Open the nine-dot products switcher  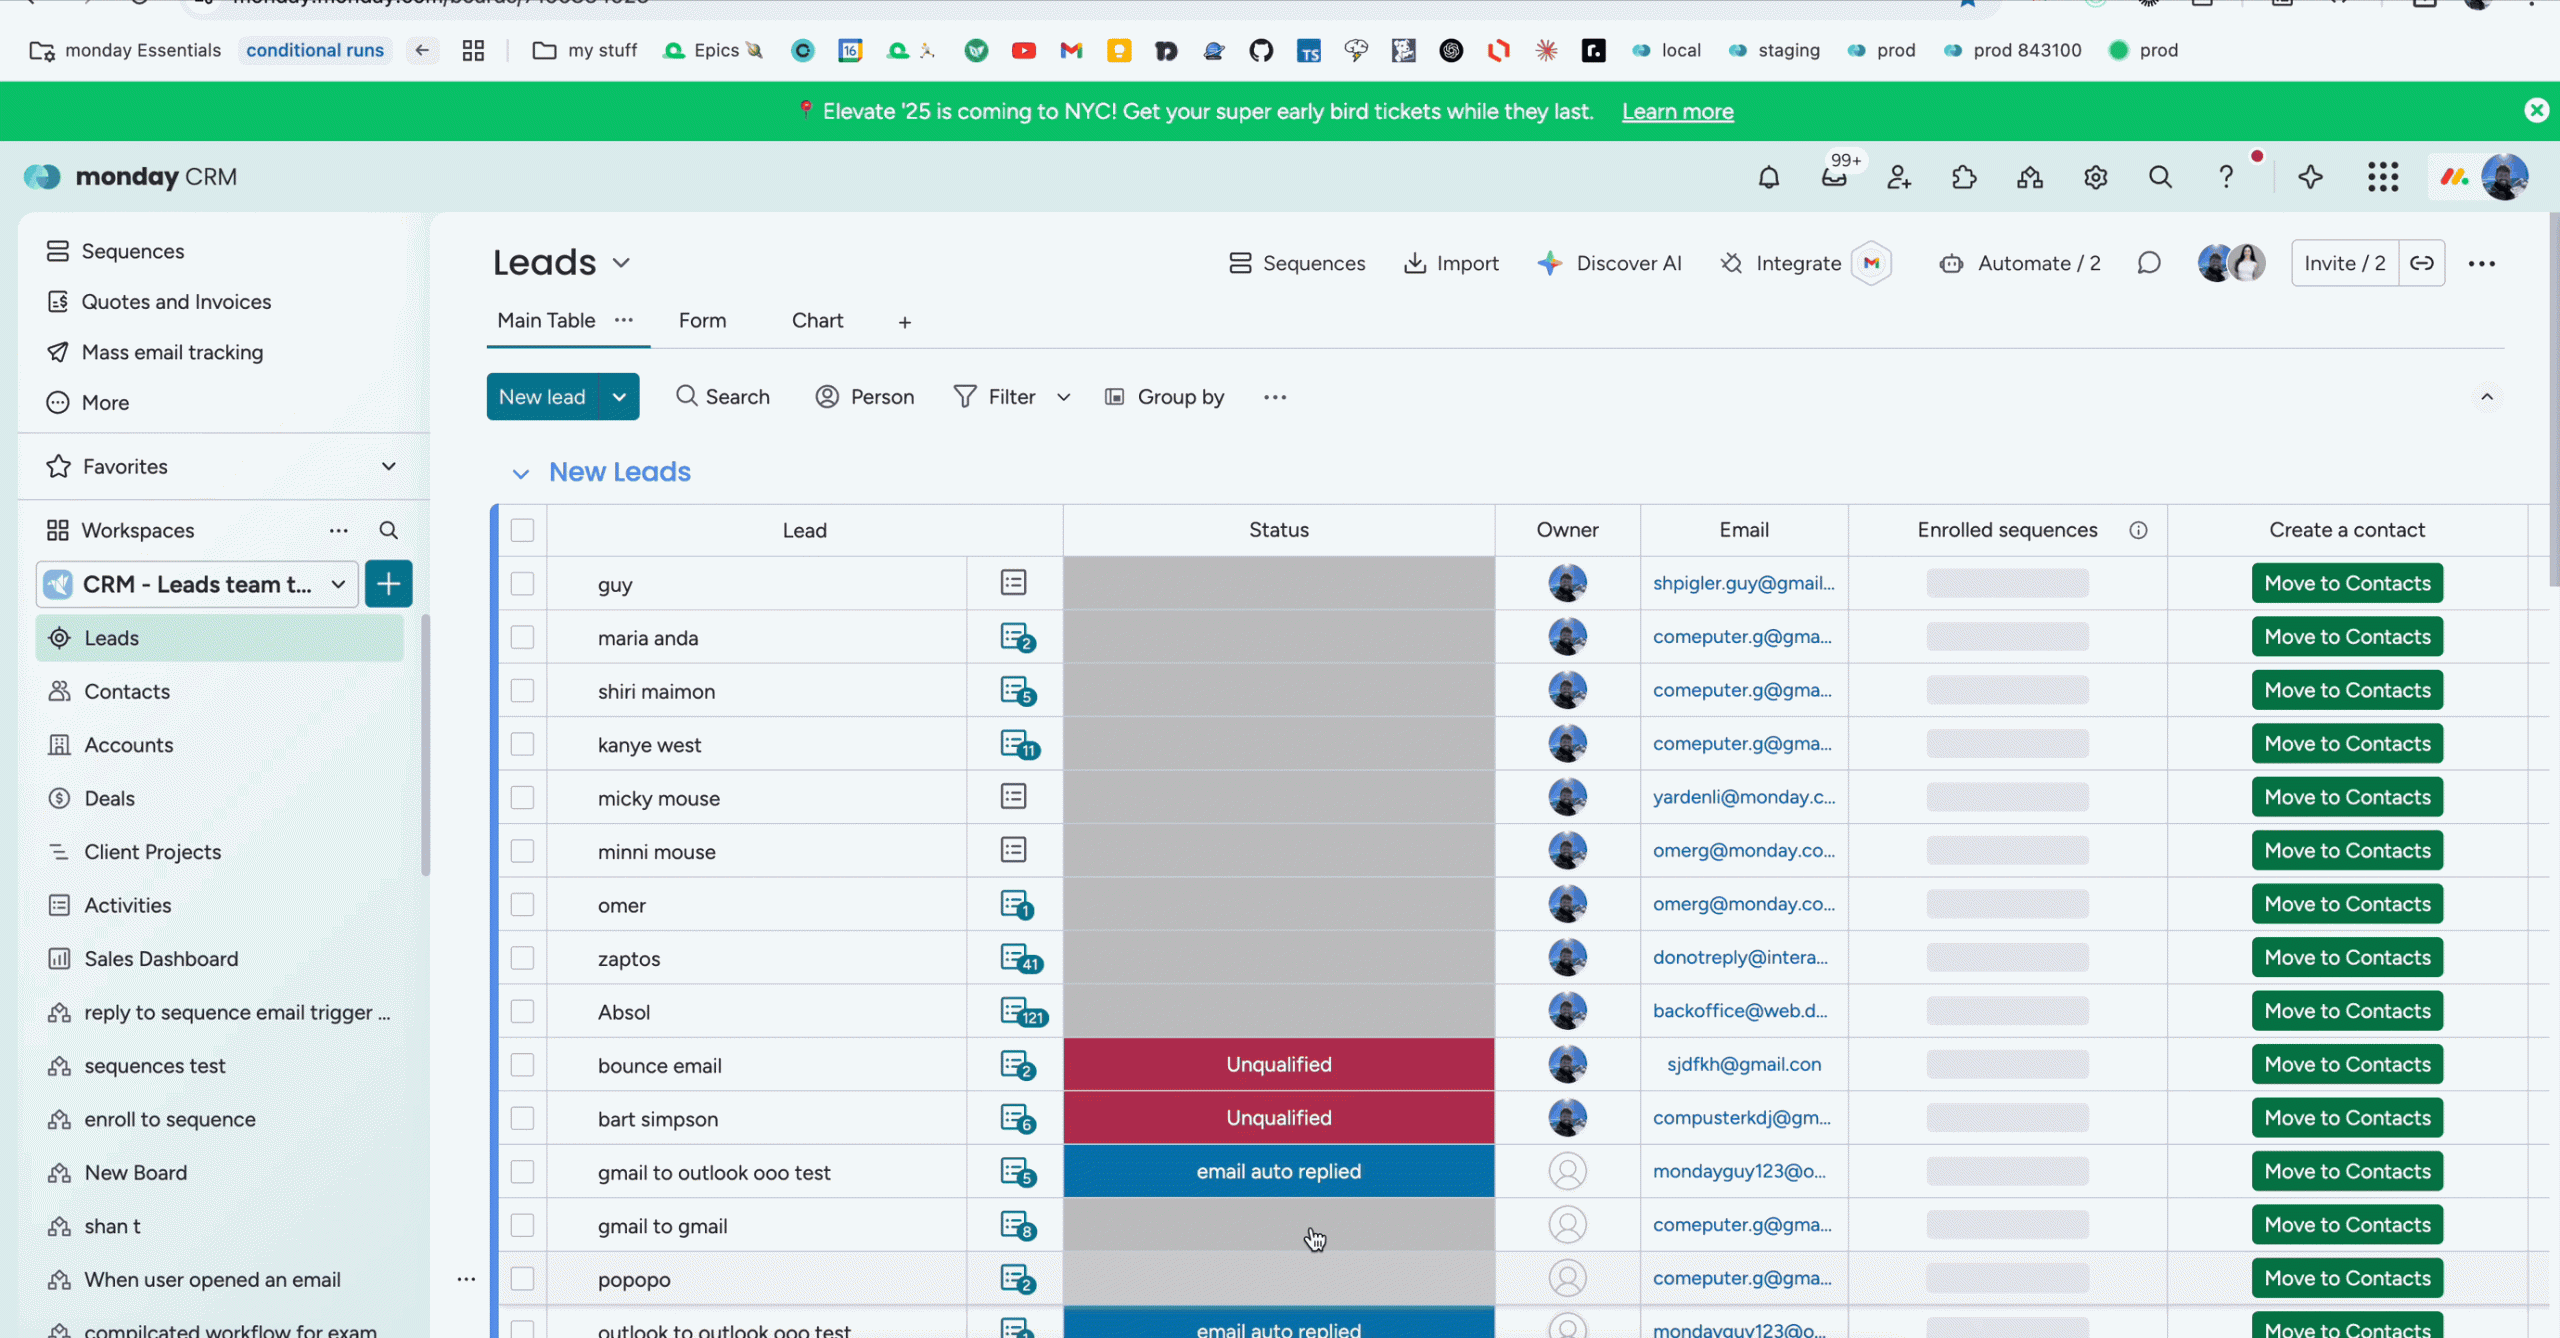click(2383, 177)
